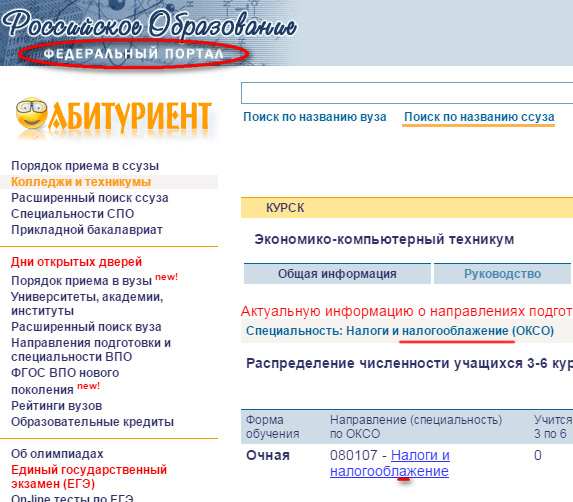Select Поиск по названию вуза tab
Image resolution: width=573 pixels, height=502 pixels.
(315, 117)
